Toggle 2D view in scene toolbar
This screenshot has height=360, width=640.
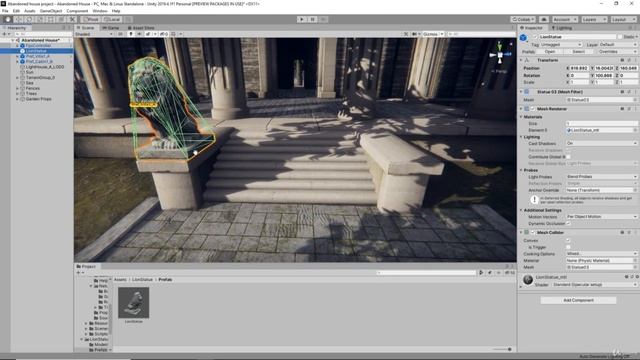pyautogui.click(x=120, y=34)
